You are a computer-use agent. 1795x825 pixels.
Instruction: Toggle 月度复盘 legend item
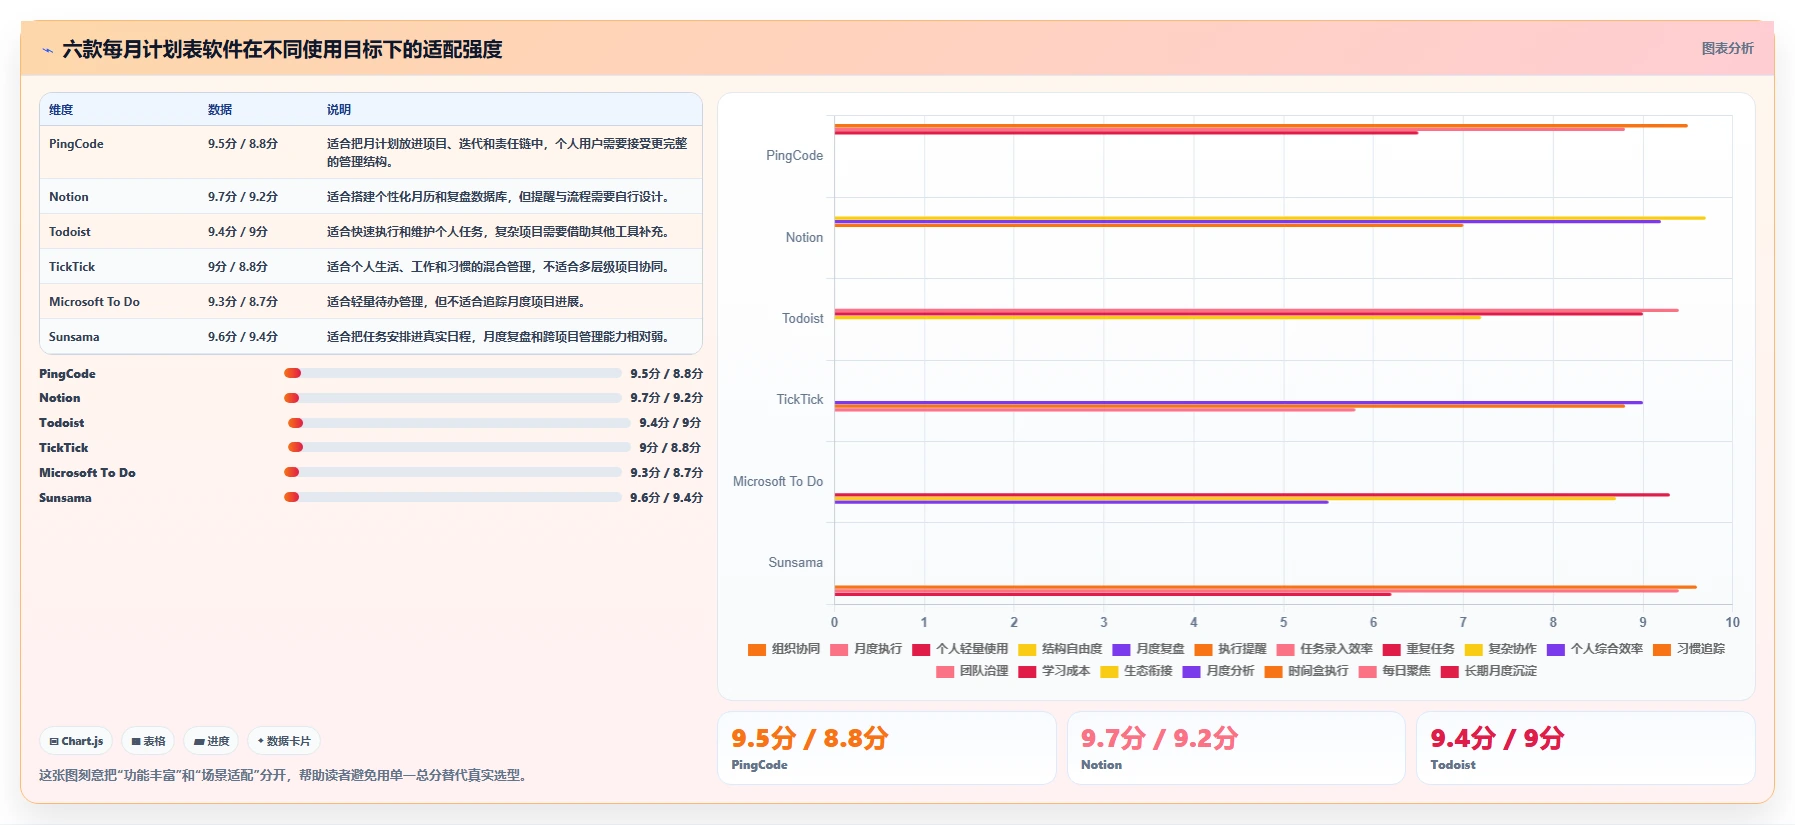pyautogui.click(x=1148, y=649)
